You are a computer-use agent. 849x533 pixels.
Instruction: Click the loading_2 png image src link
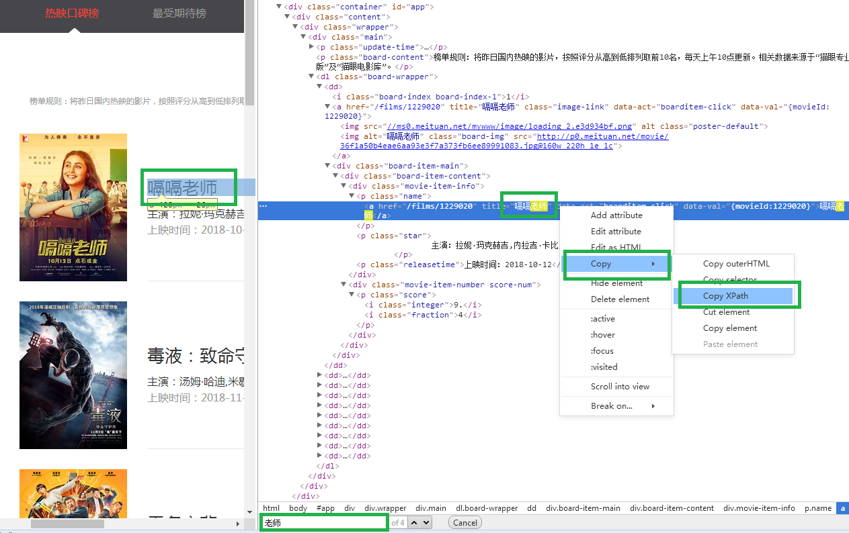(x=510, y=126)
